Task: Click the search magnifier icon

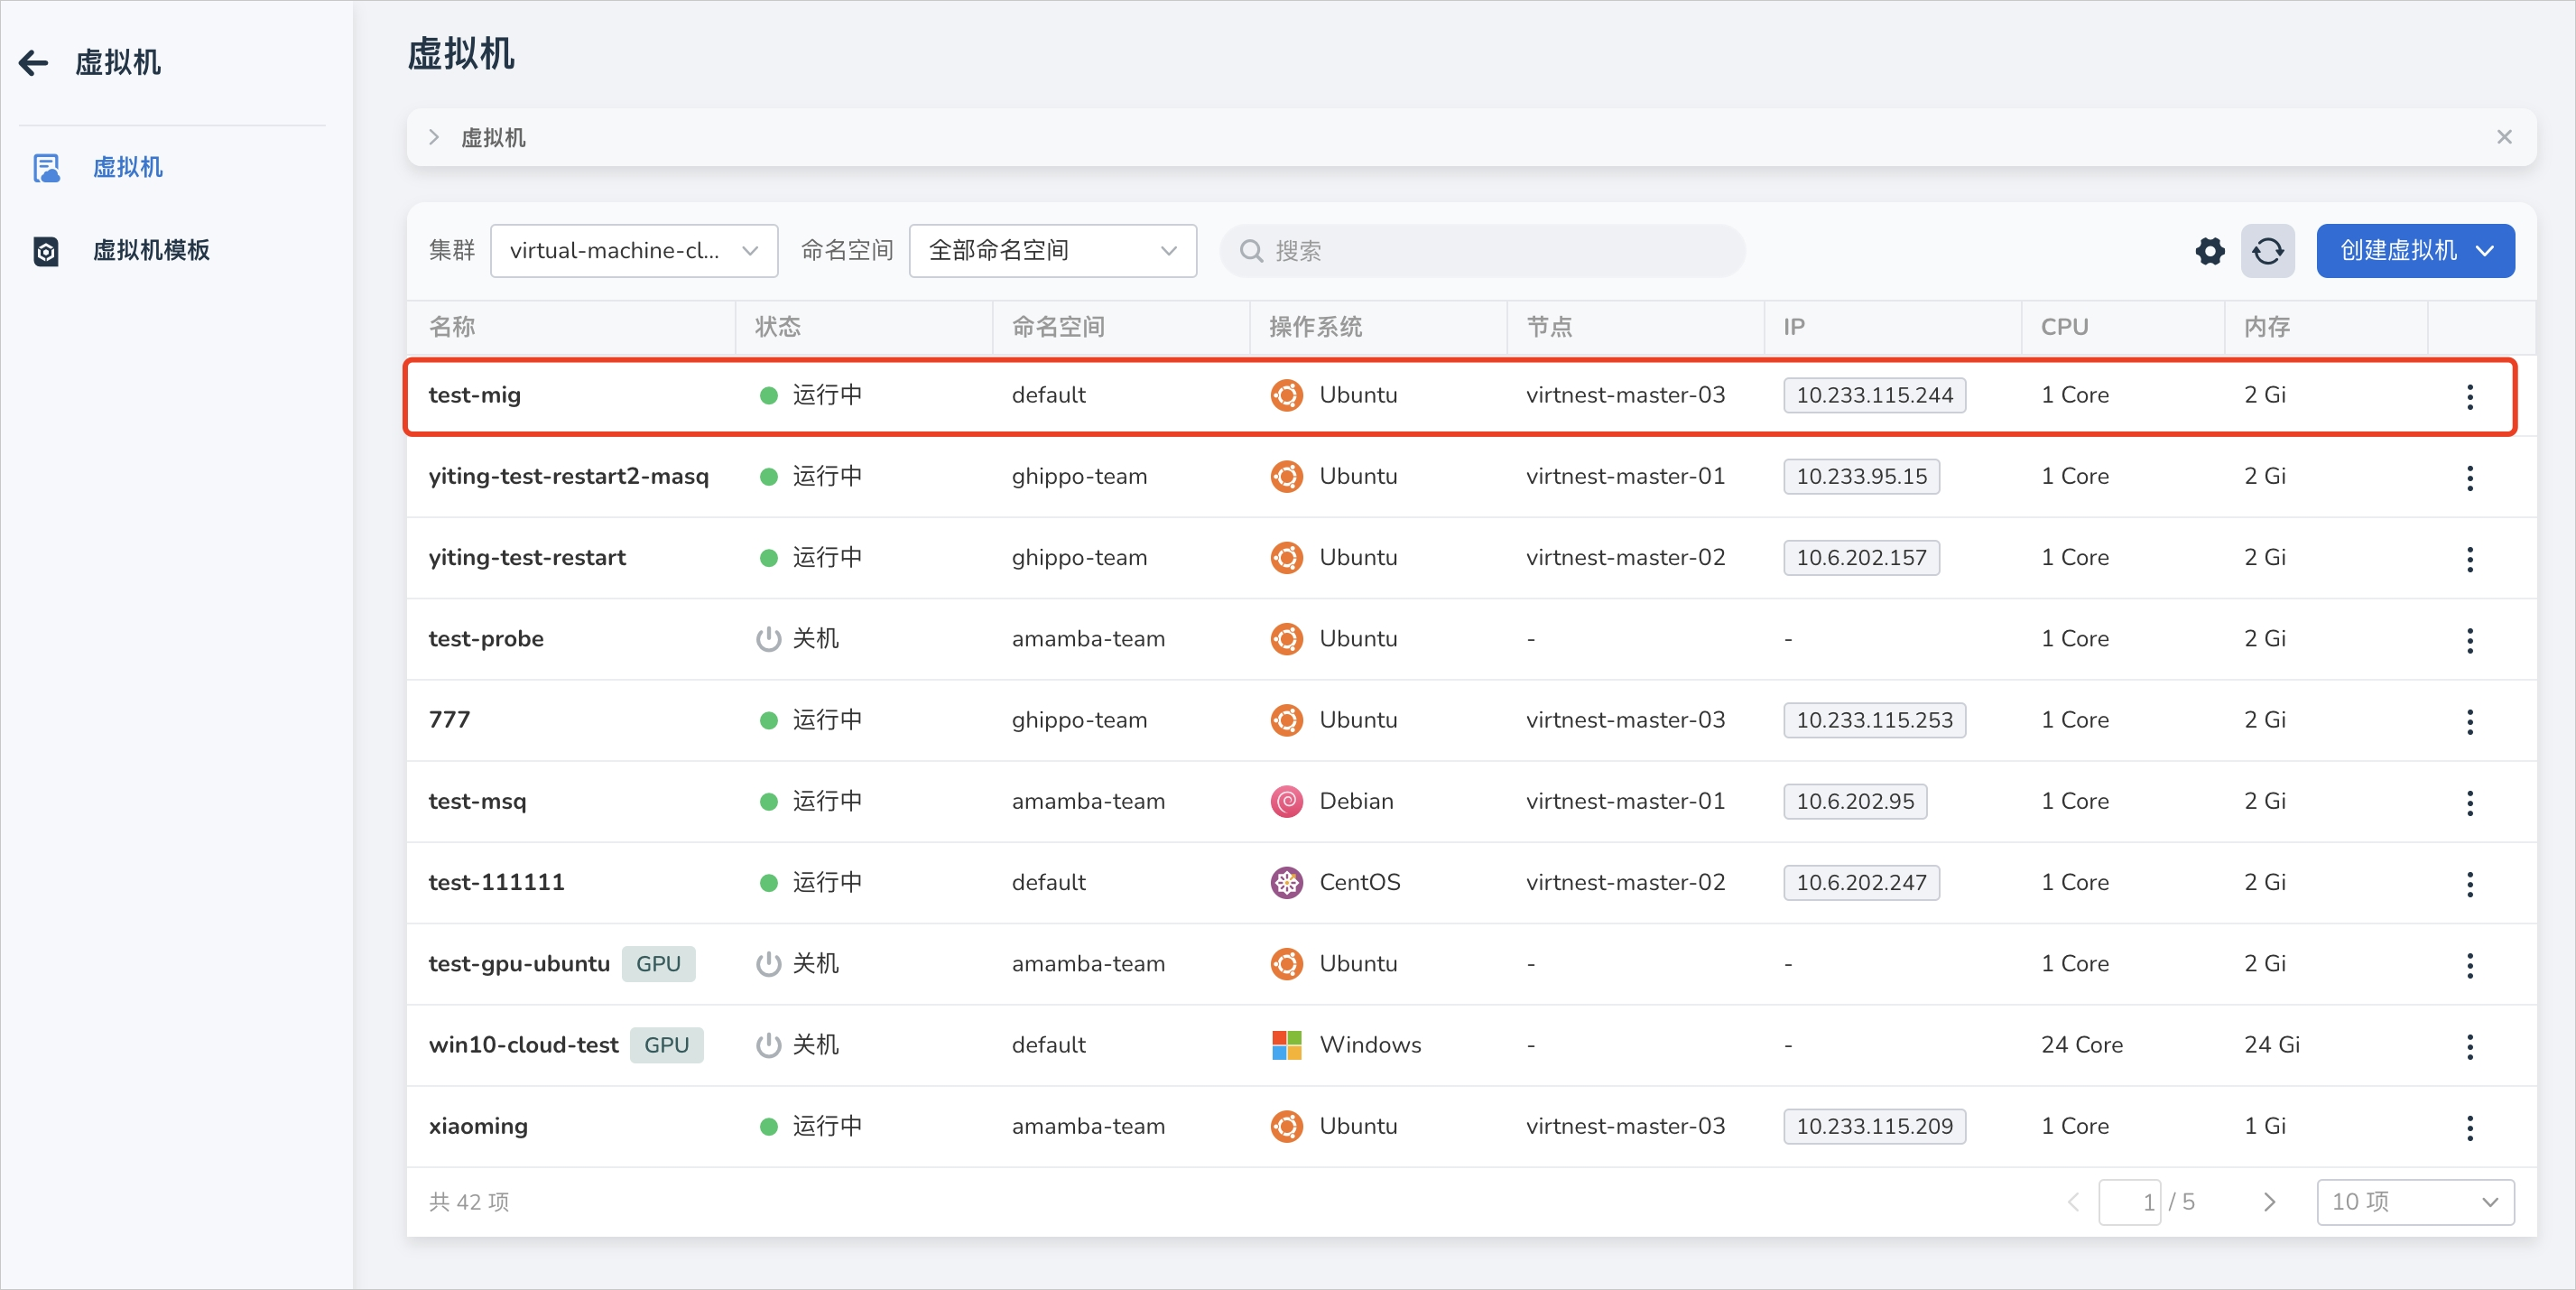Action: point(1251,251)
